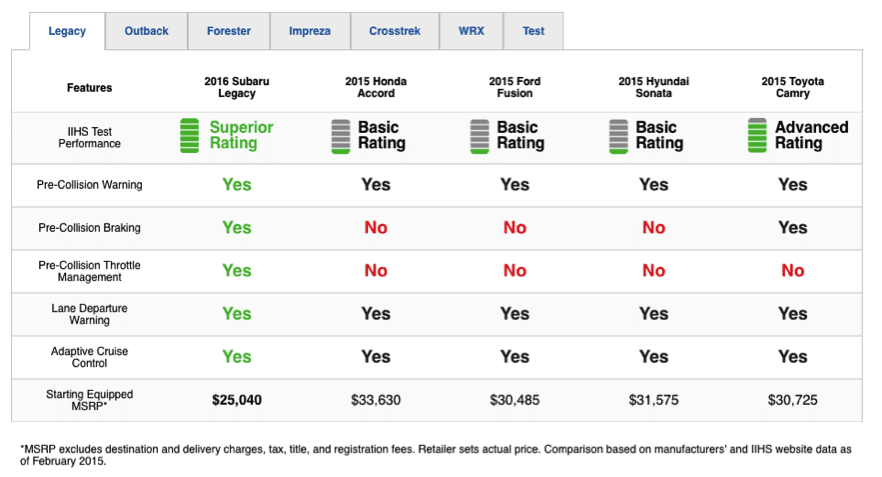
Task: Click the Honda Accord basic rating bars icon
Action: pyautogui.click(x=341, y=136)
